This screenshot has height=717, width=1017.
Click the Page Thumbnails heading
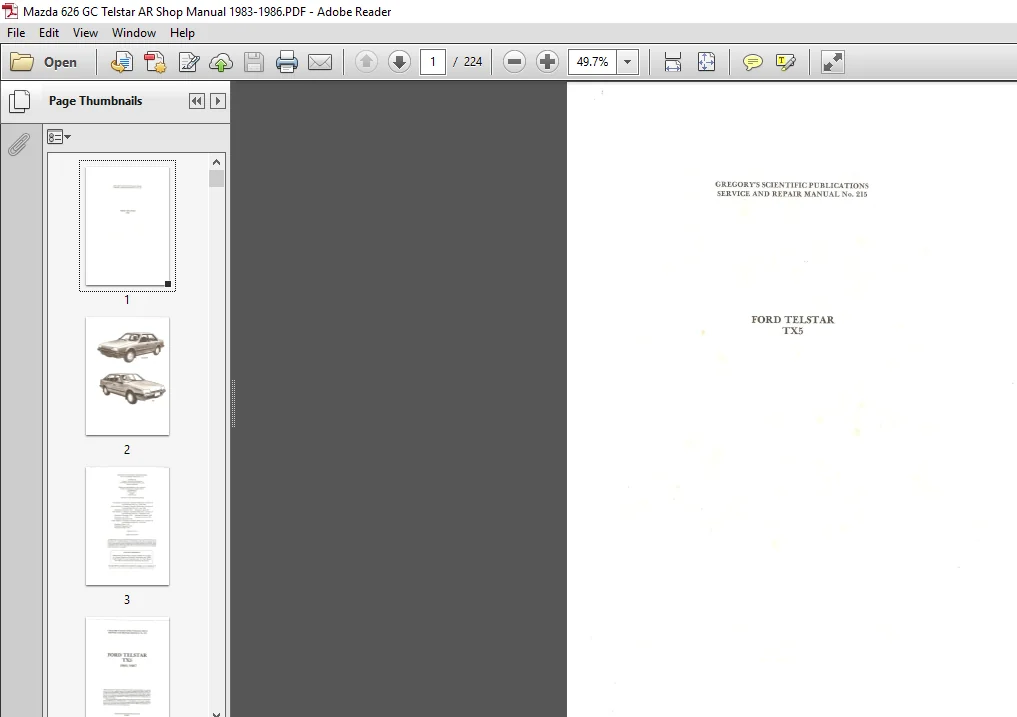click(x=95, y=101)
